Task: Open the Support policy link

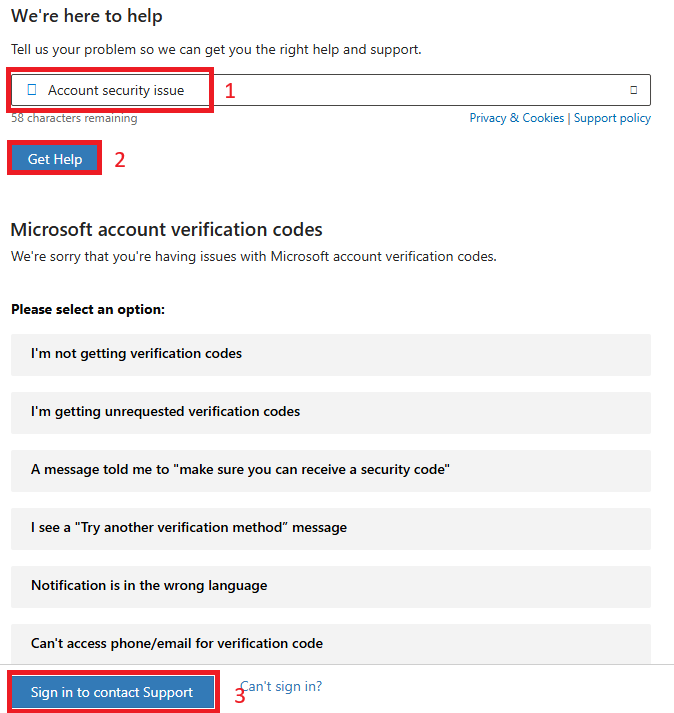Action: click(x=612, y=118)
